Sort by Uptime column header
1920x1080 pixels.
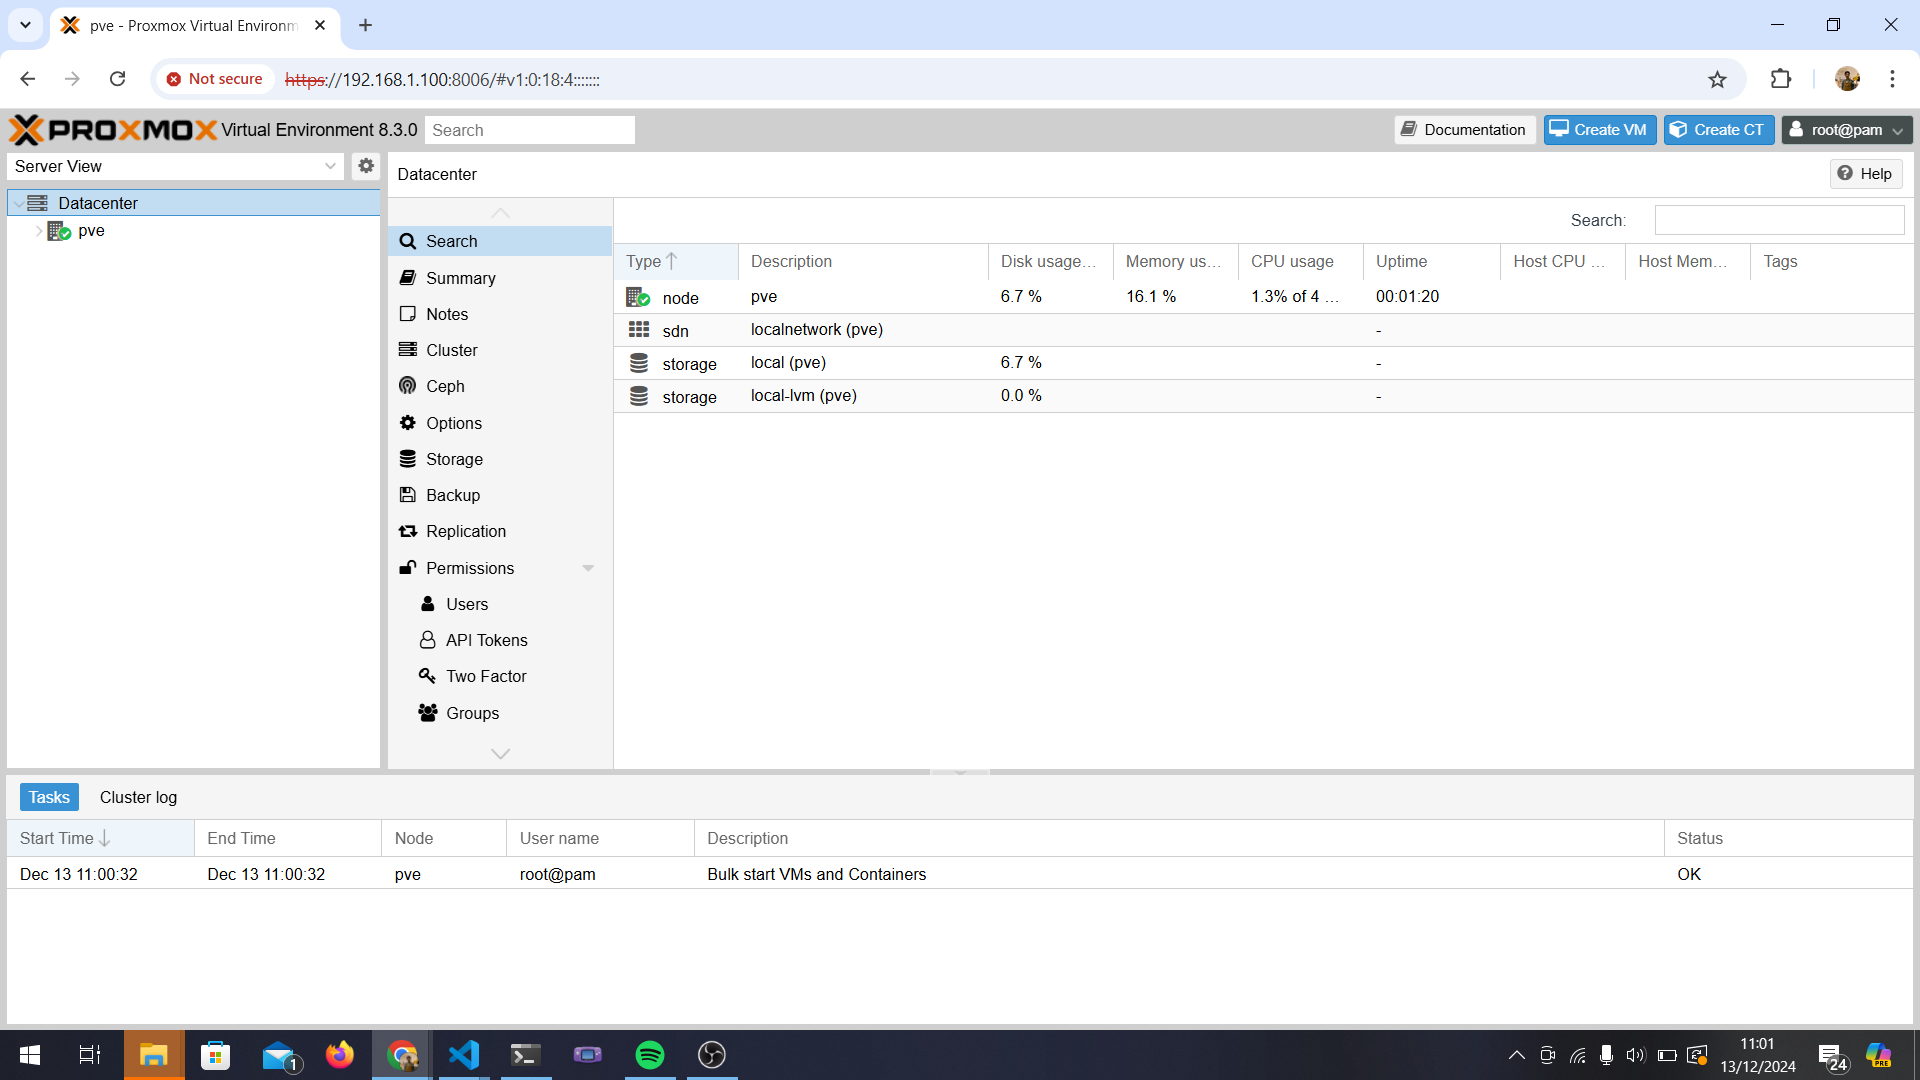[x=1431, y=261]
